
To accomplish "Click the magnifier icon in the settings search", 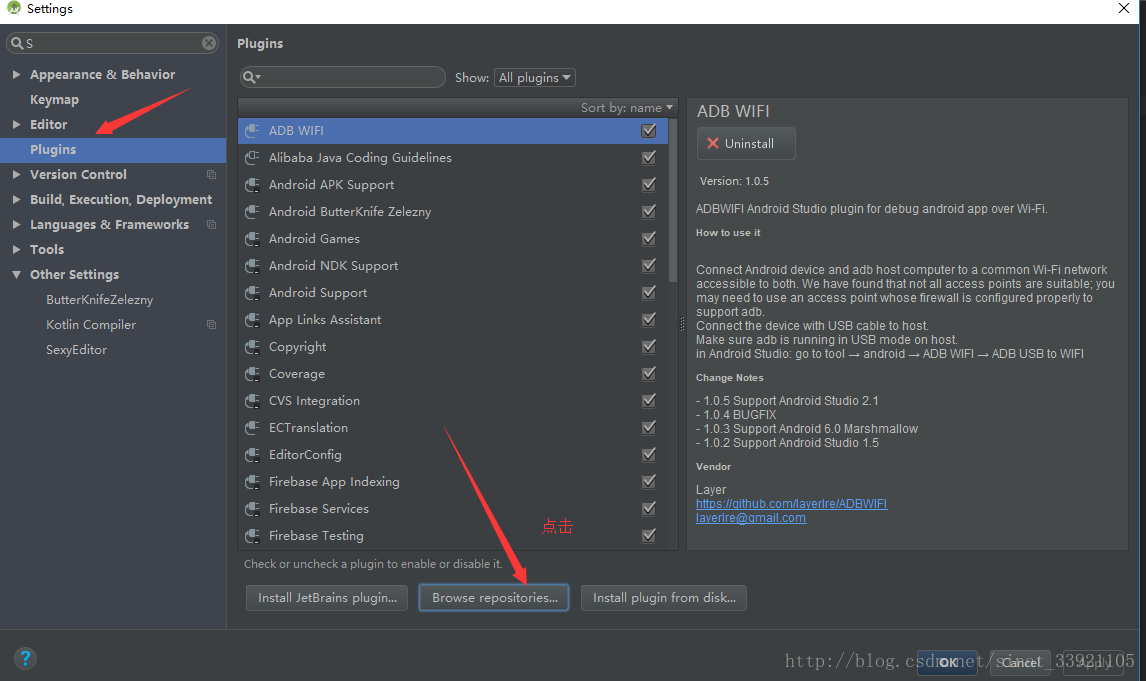I will click(16, 43).
